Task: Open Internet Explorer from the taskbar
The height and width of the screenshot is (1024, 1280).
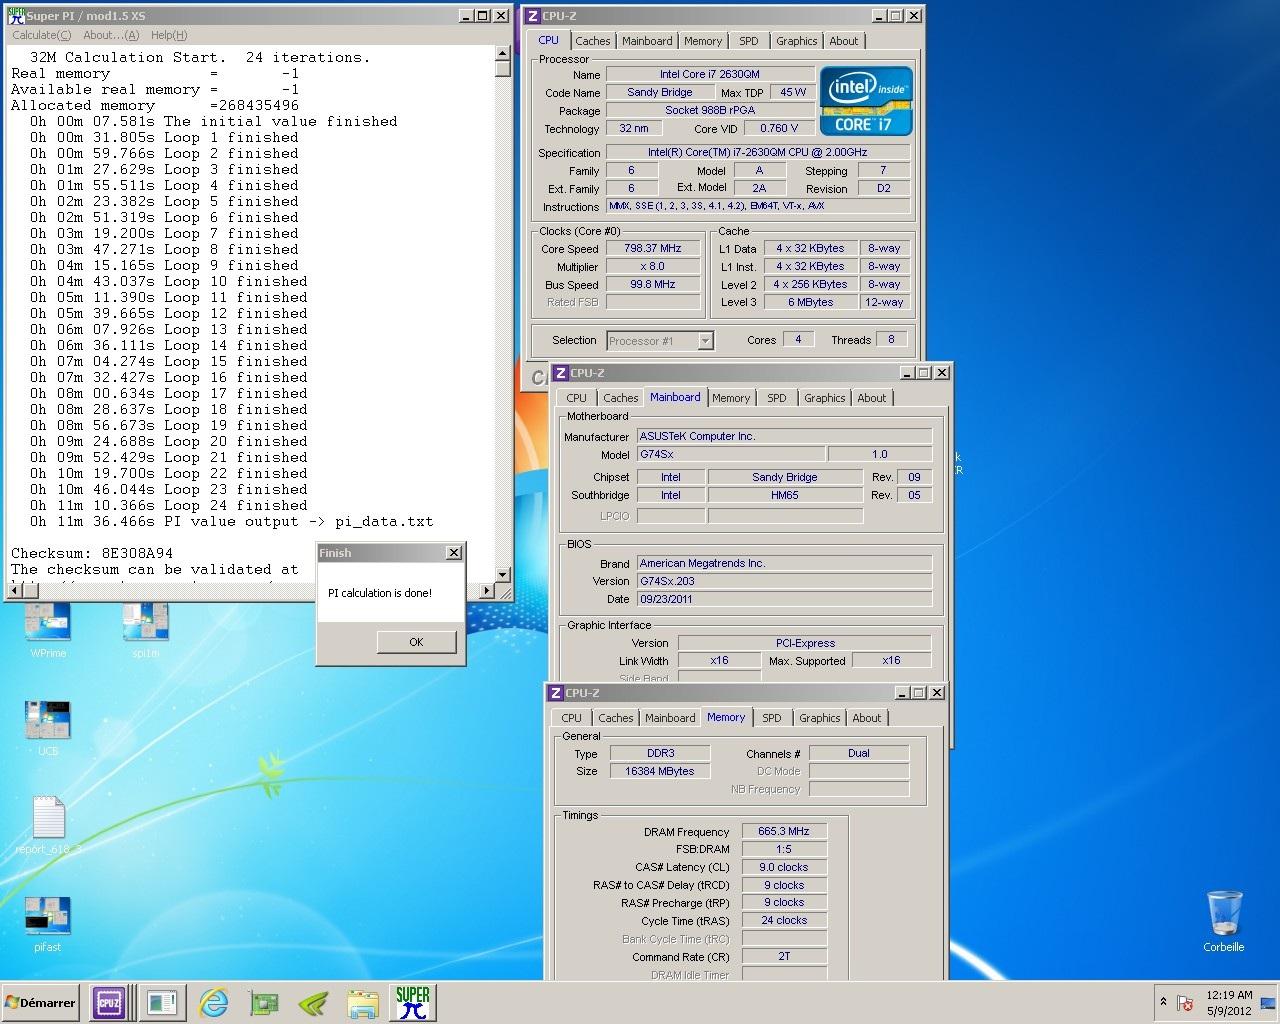Action: [x=213, y=1003]
